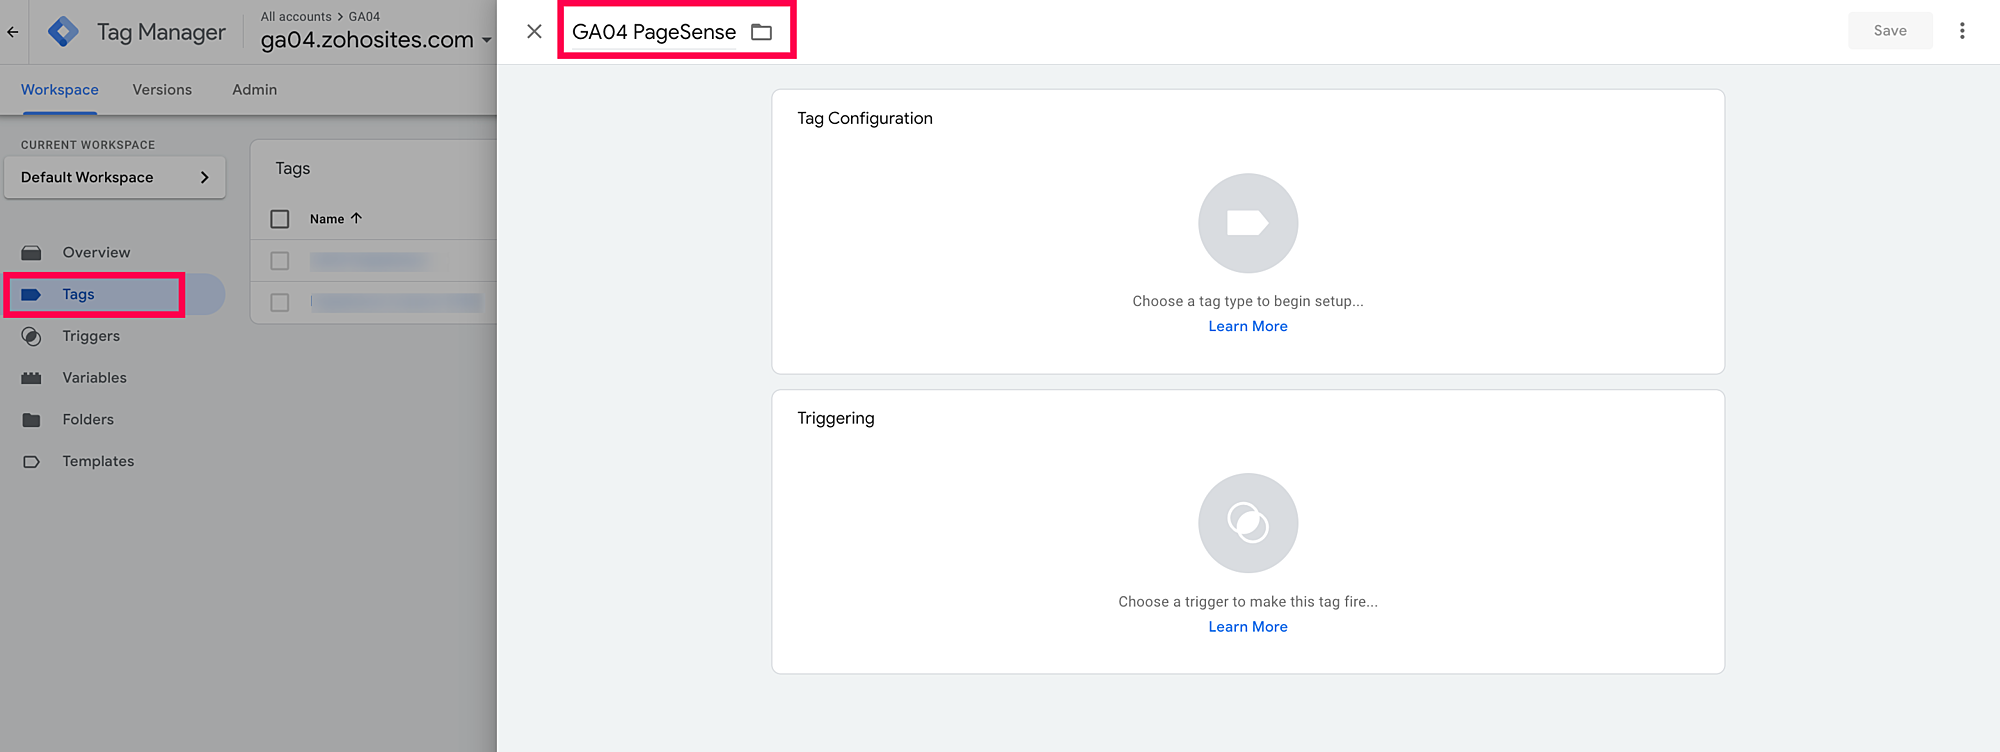Click the Triggering card heading

836,418
